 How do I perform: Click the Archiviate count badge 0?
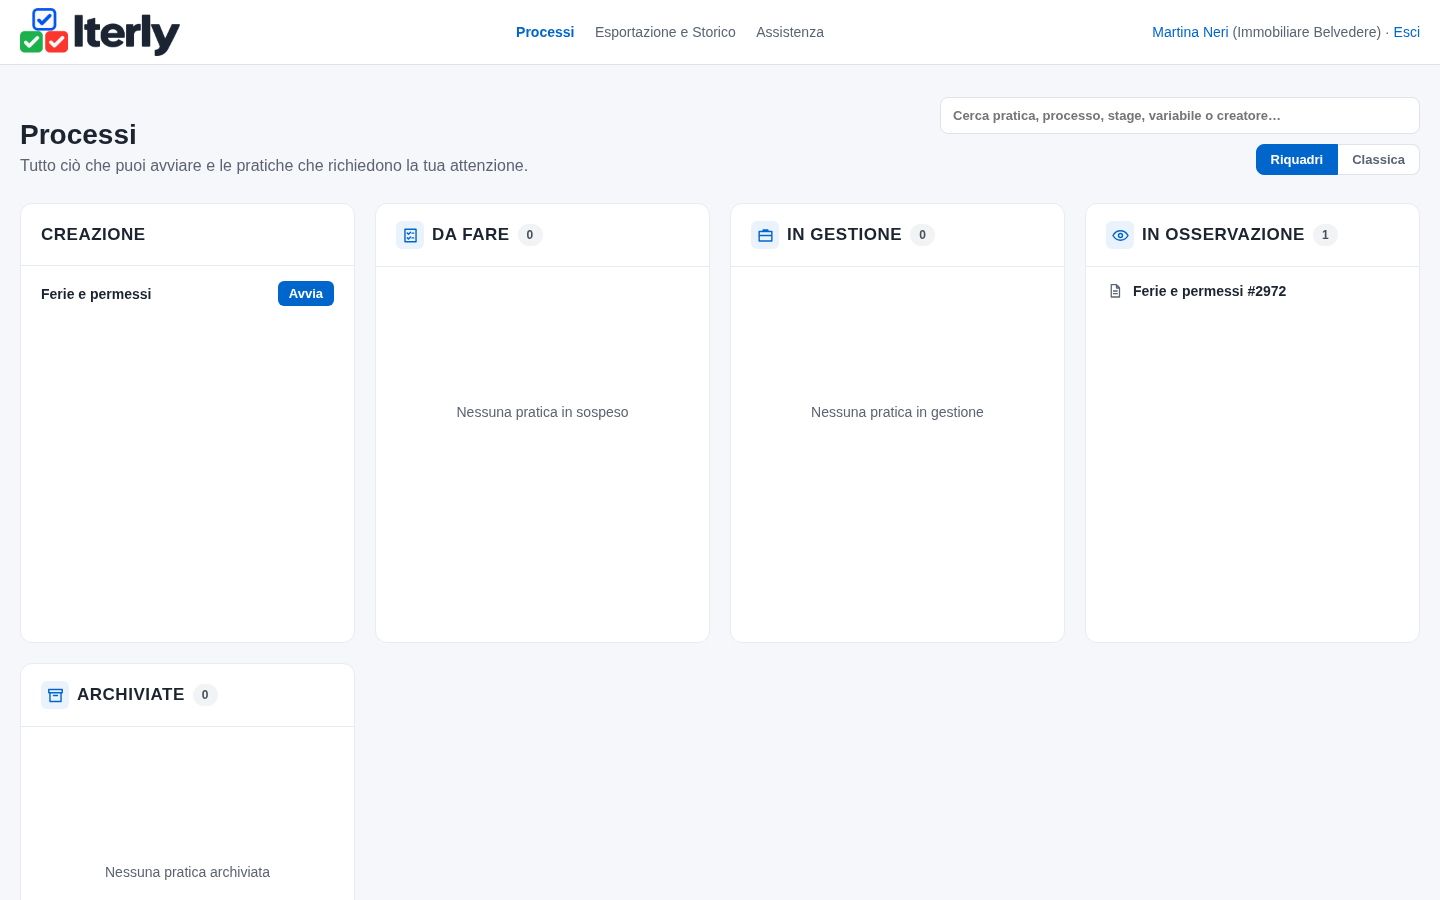[x=205, y=695]
